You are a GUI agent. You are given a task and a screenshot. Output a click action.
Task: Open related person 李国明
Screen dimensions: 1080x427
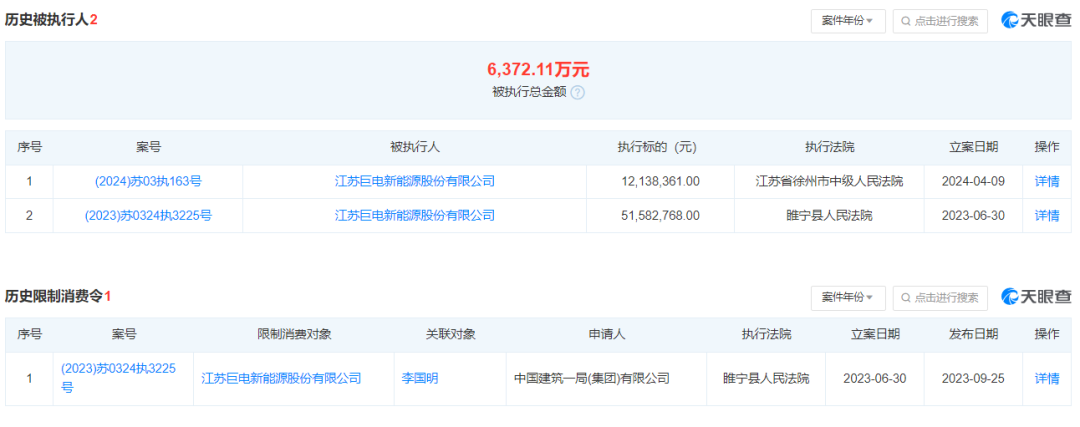tap(419, 378)
